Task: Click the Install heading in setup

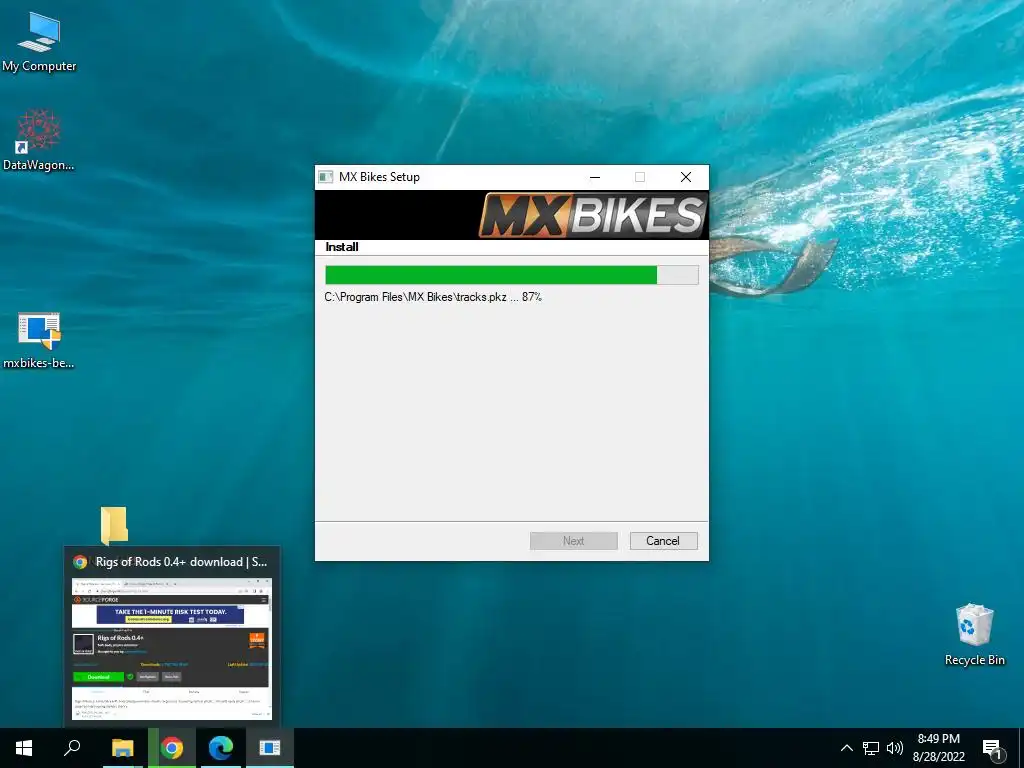Action: coord(342,247)
